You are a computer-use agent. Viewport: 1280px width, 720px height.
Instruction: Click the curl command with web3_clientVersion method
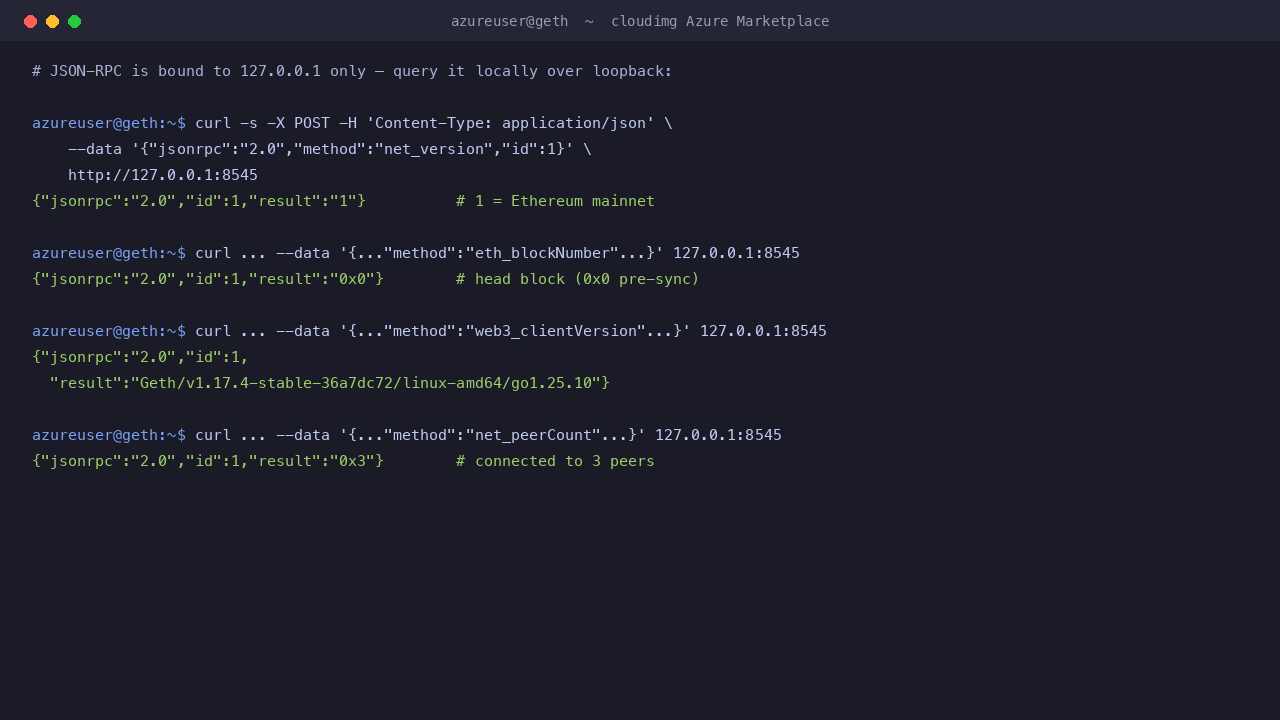(x=429, y=331)
